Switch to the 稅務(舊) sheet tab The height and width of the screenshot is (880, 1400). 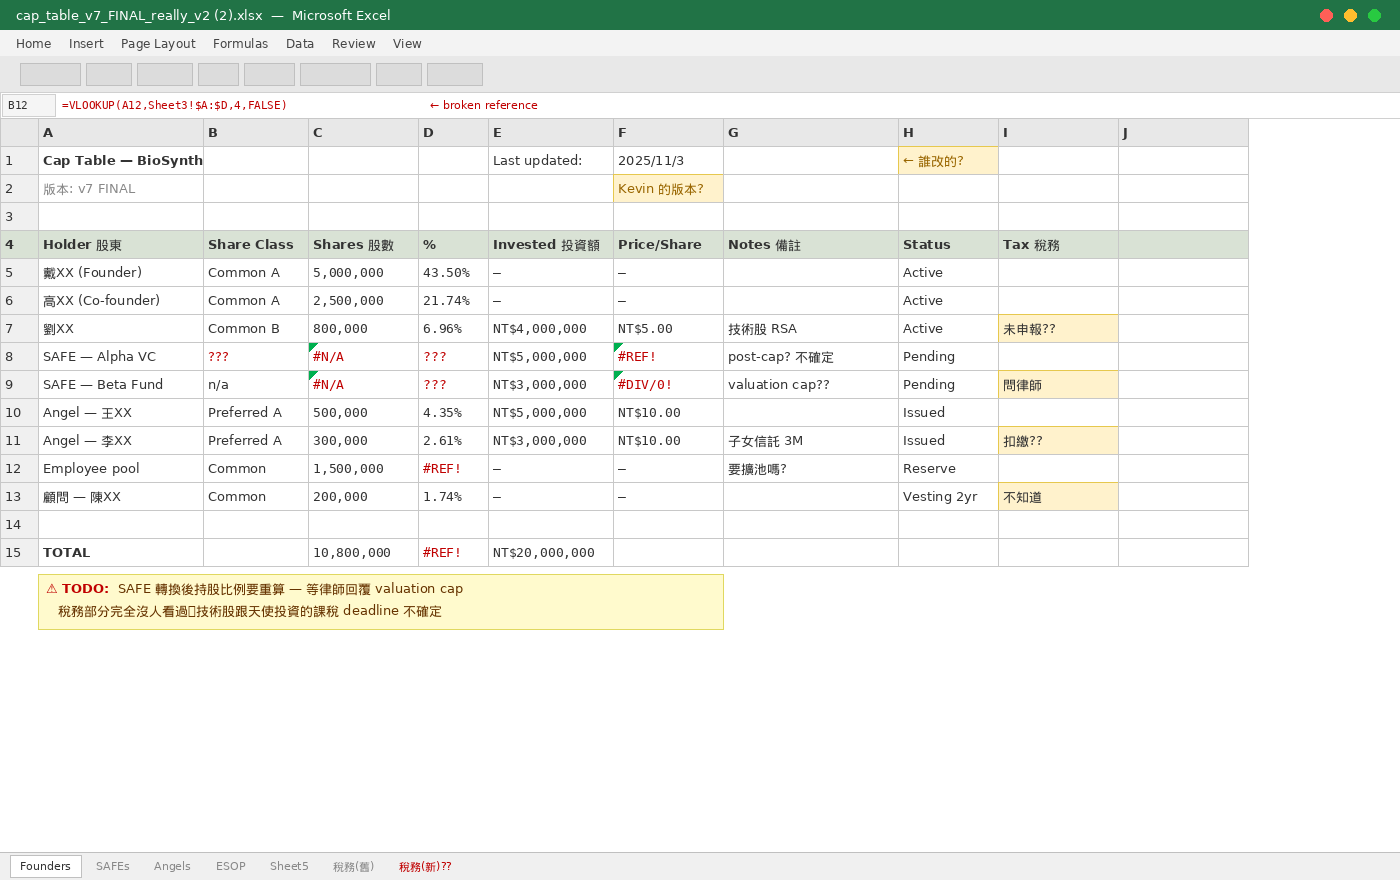(353, 866)
